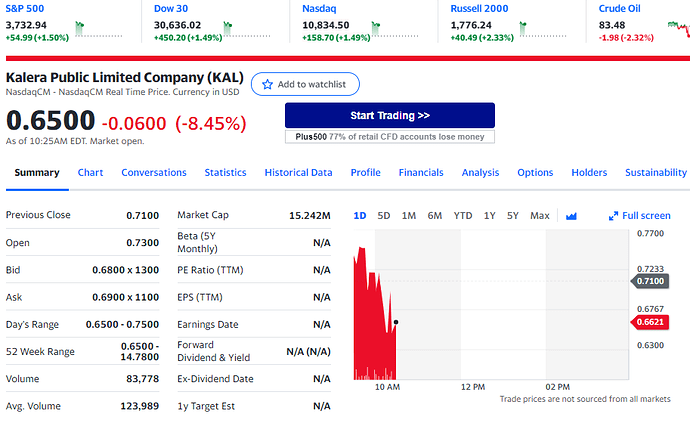Open Crude Oil mini sparkline chart
Screen dimensions: 690x423
pyautogui.click(x=679, y=29)
